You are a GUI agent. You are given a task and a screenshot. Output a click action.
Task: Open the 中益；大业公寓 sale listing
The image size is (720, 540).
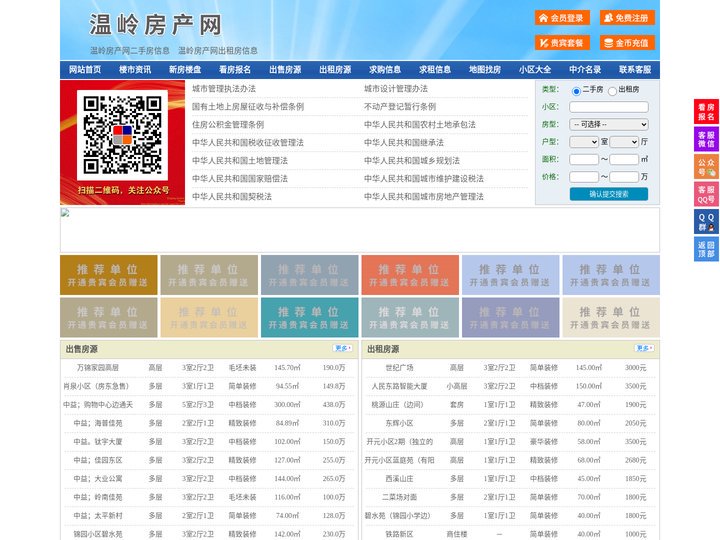pyautogui.click(x=98, y=478)
